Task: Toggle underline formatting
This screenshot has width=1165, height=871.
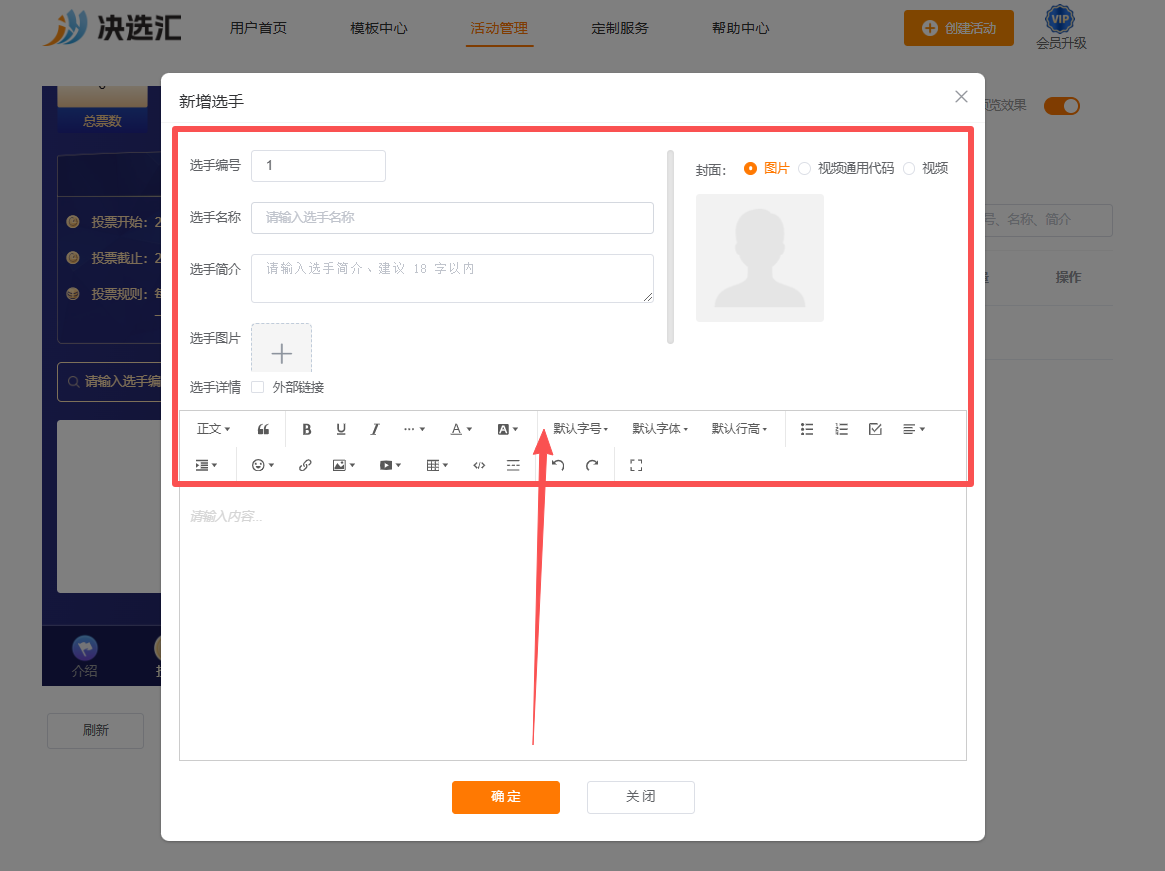Action: coord(341,429)
